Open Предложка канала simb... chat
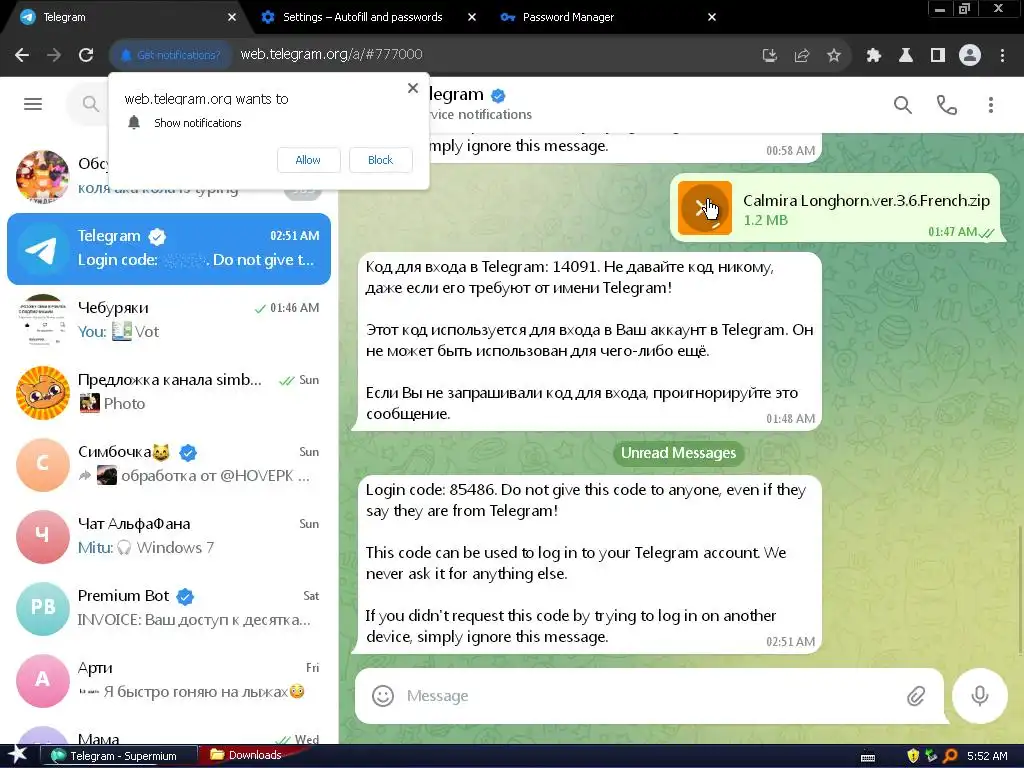 [x=168, y=392]
